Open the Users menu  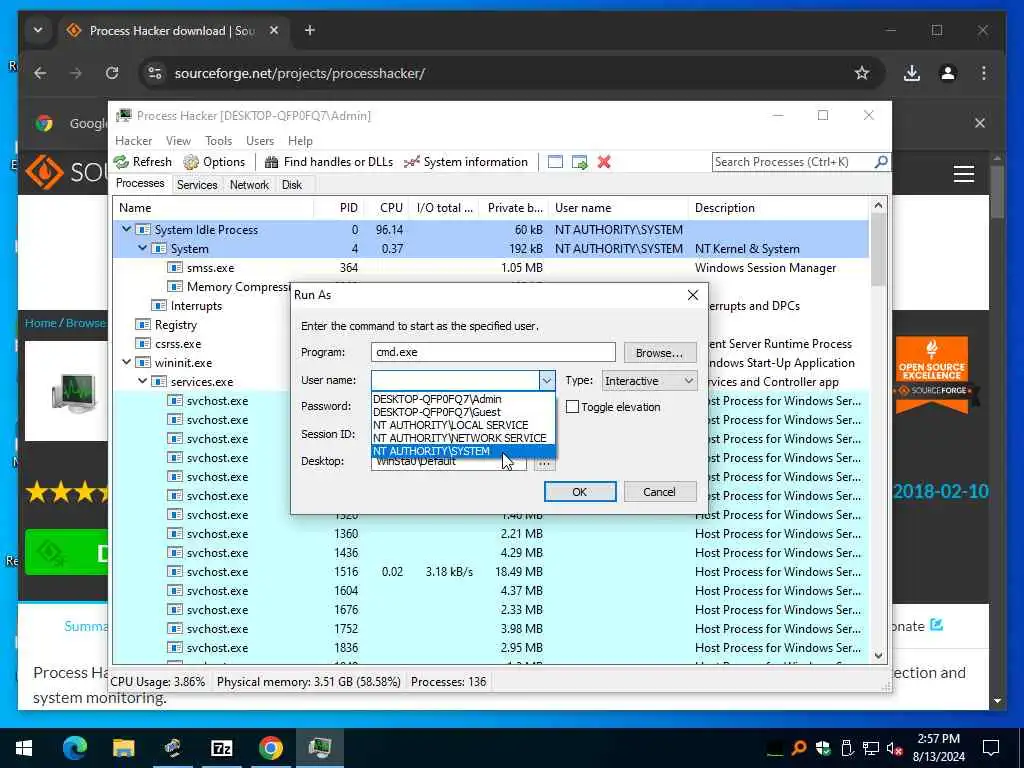pos(260,140)
